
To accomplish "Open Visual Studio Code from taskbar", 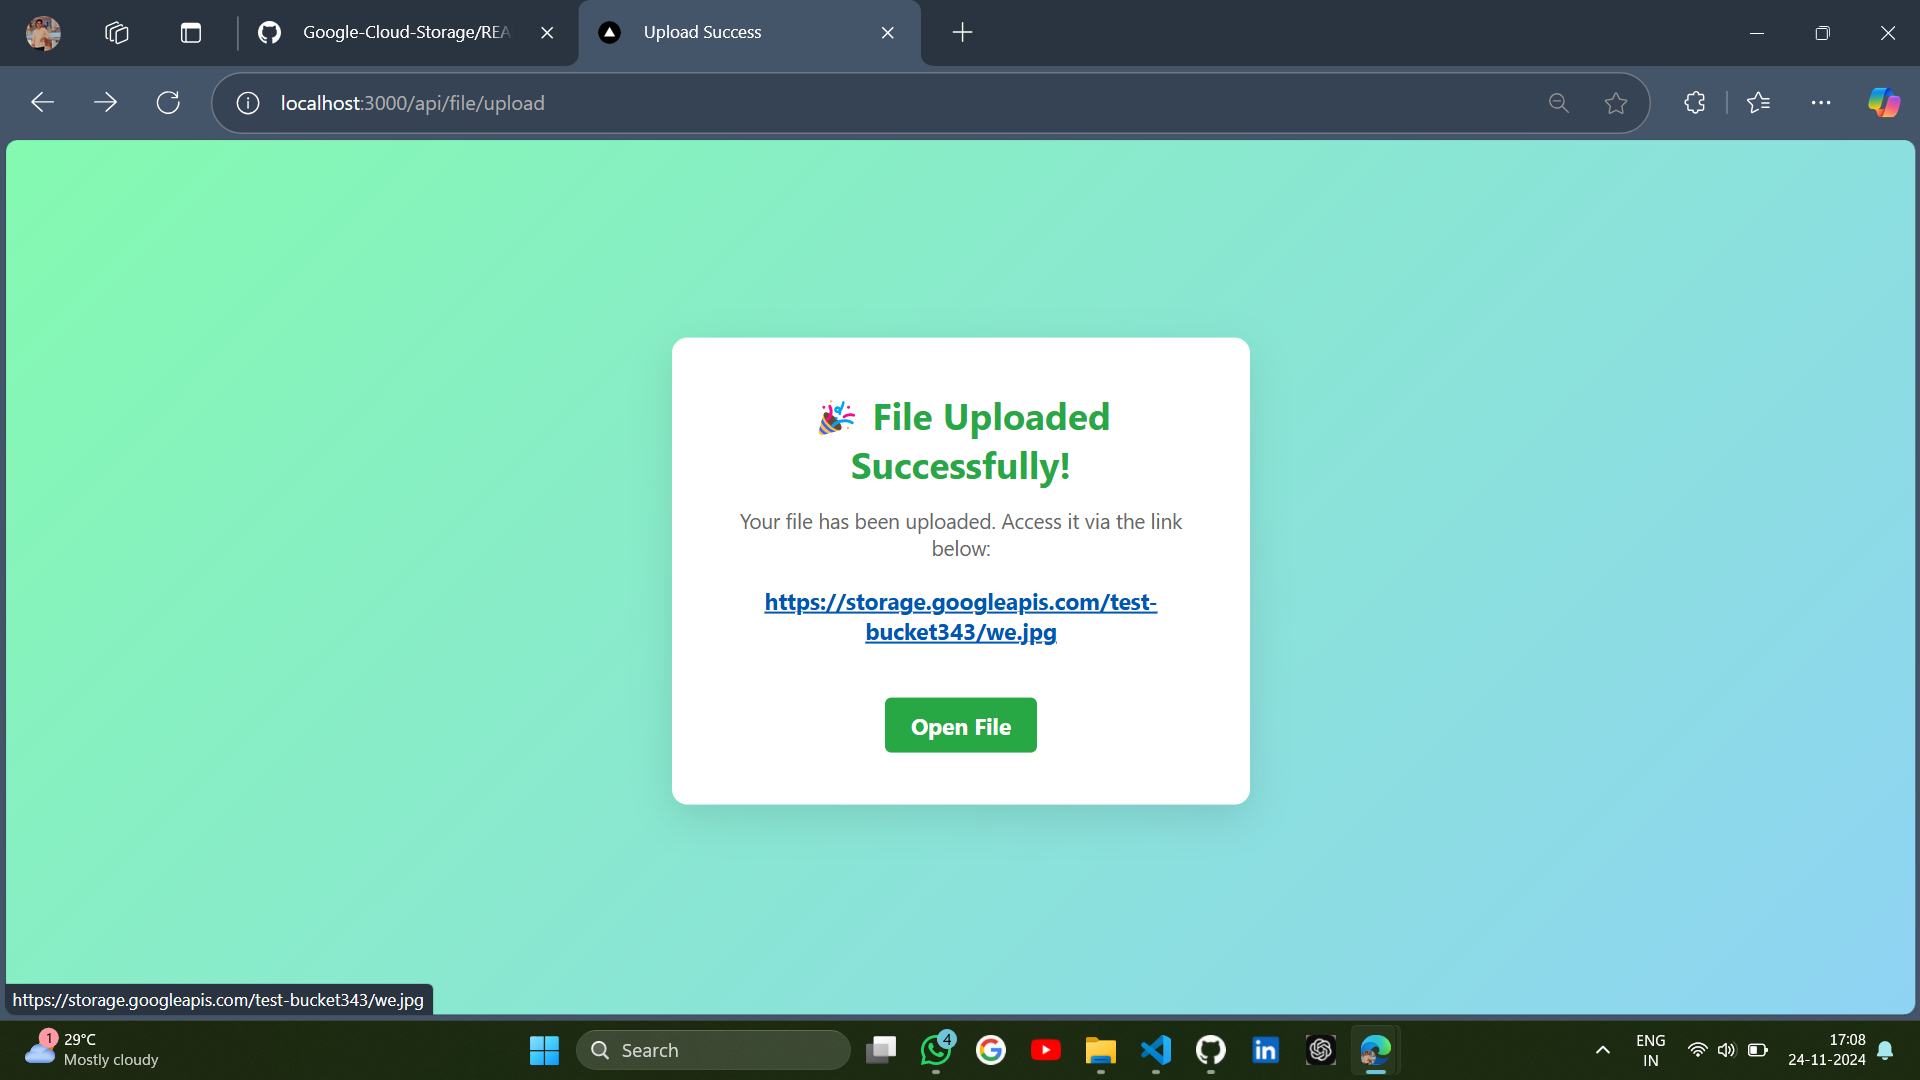I will click(x=1156, y=1050).
